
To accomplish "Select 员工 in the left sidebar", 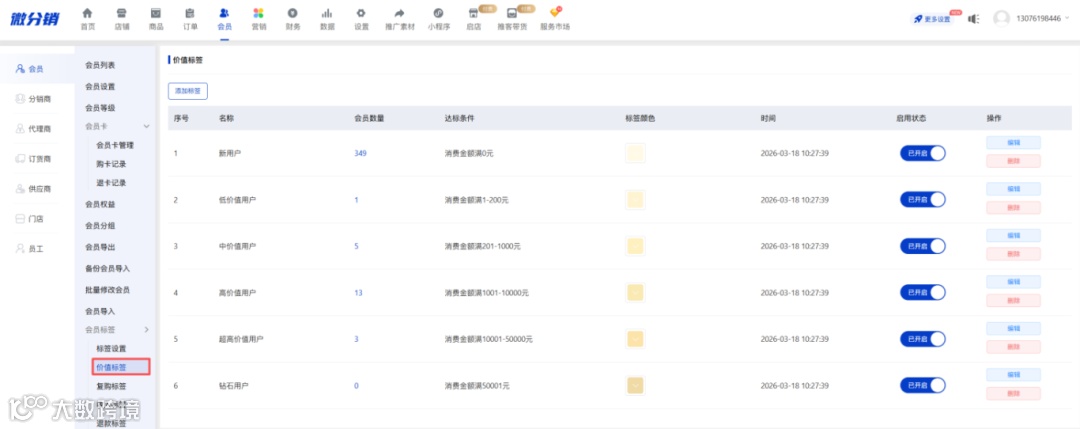I will pos(37,249).
